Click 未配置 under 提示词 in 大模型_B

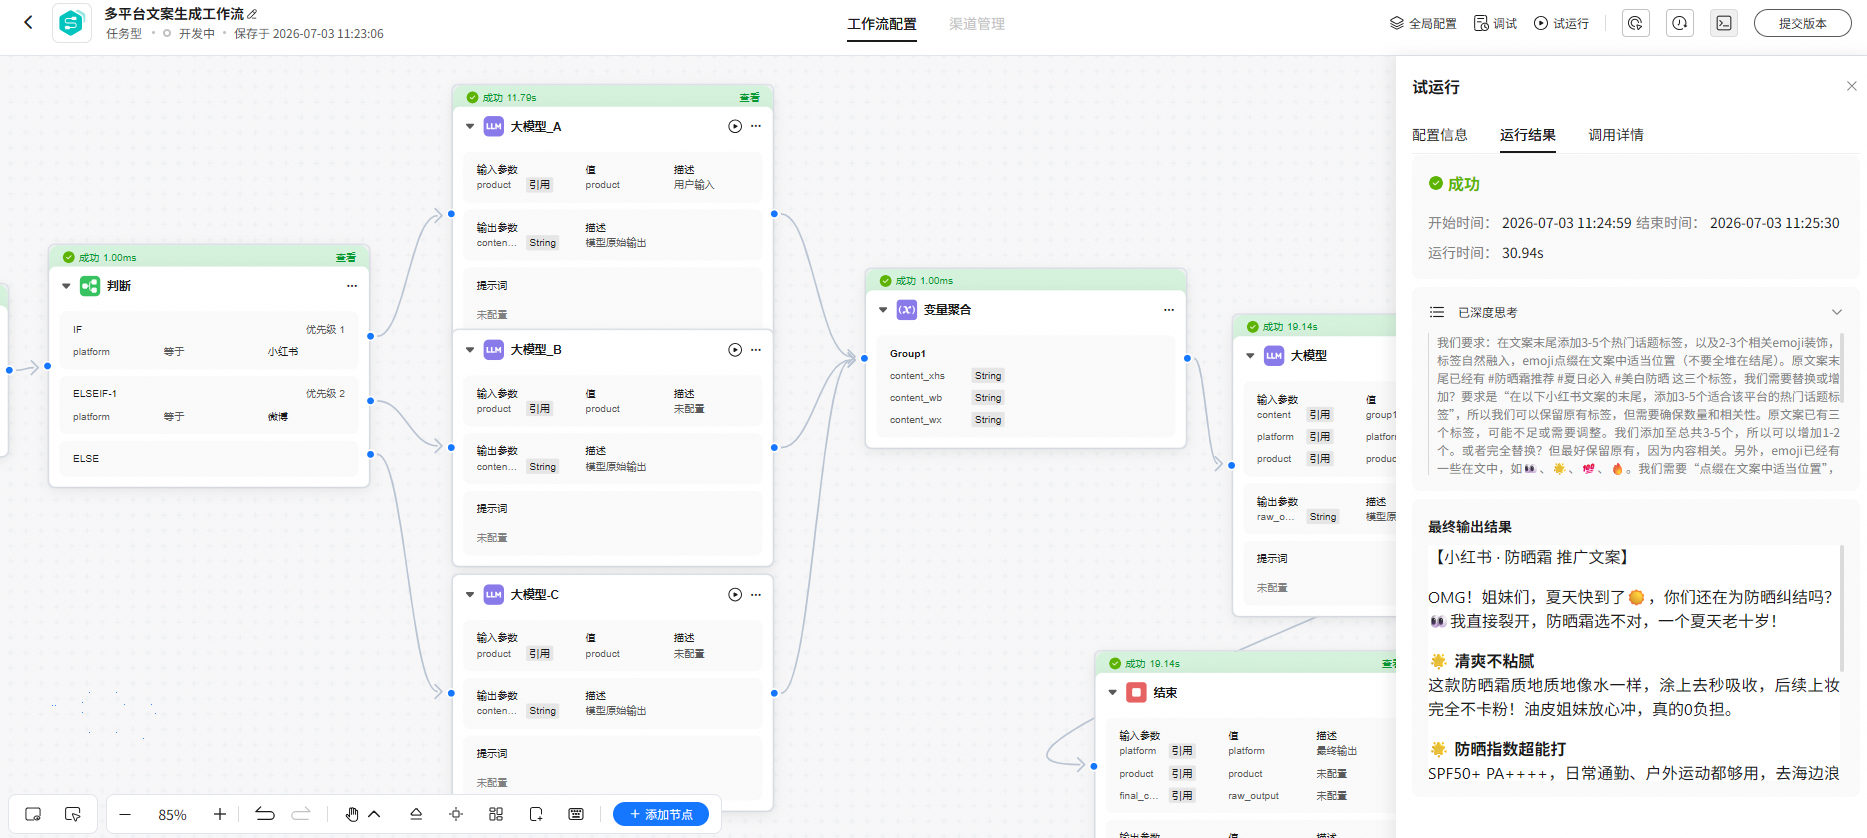tap(492, 538)
